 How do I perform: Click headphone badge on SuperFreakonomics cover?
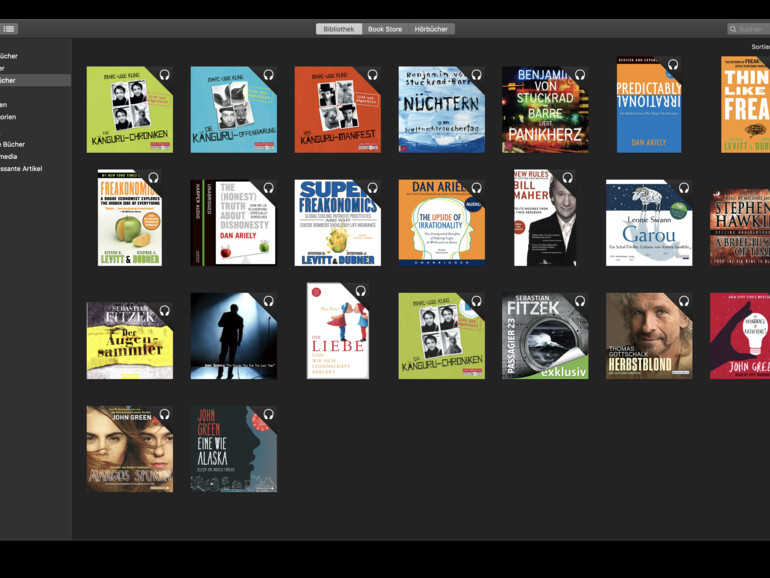click(x=372, y=188)
